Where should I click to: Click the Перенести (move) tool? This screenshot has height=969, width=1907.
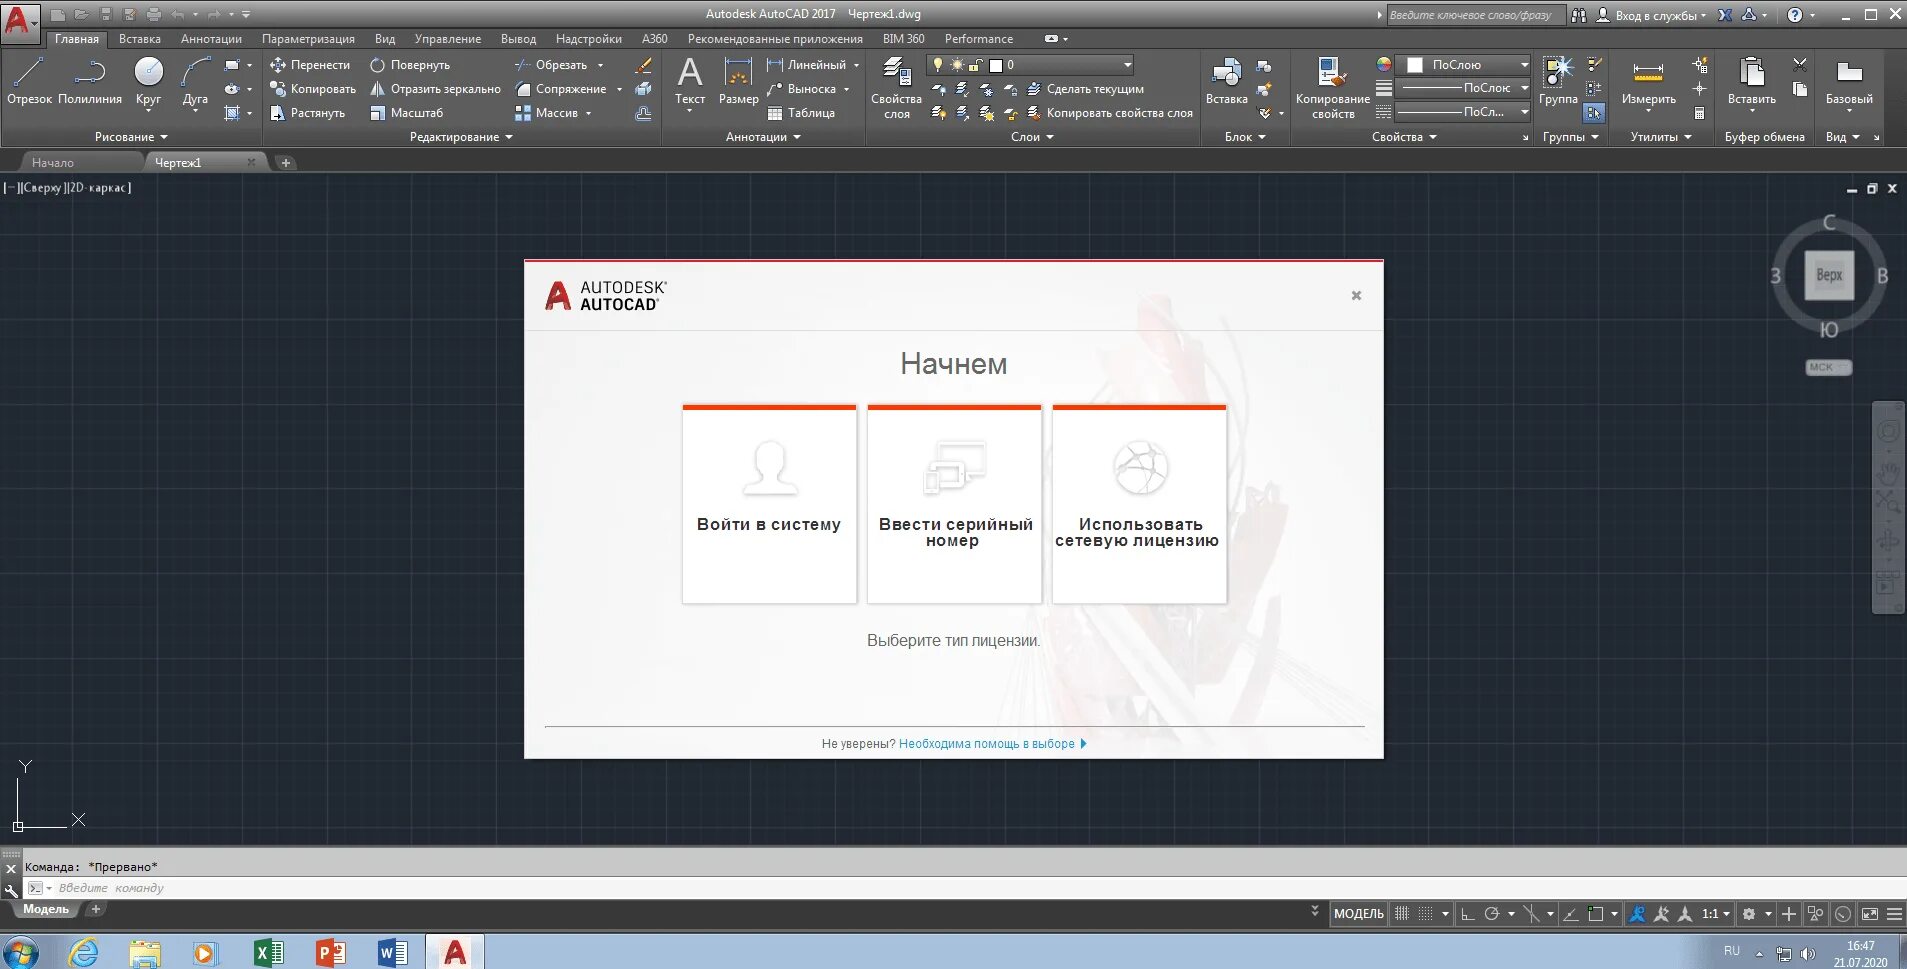pyautogui.click(x=310, y=65)
